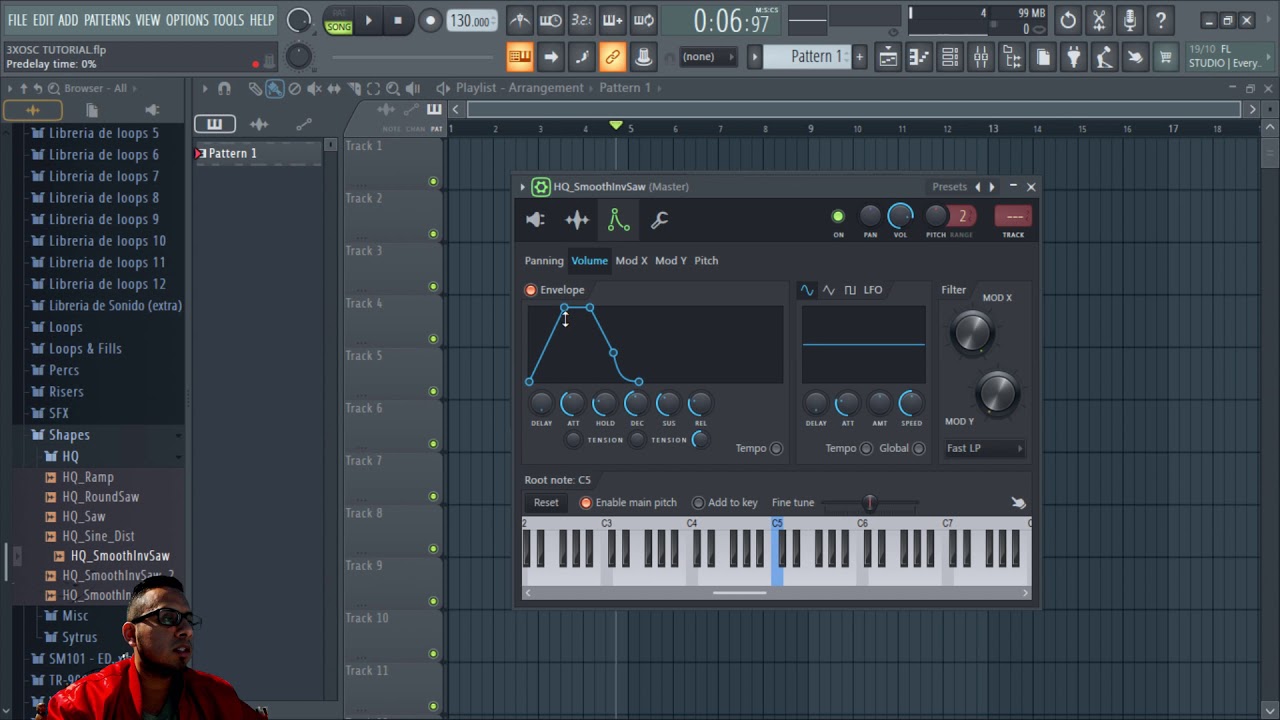Viewport: 1280px width, 720px height.
Task: Open the Browser view button
Action: coord(1012,57)
